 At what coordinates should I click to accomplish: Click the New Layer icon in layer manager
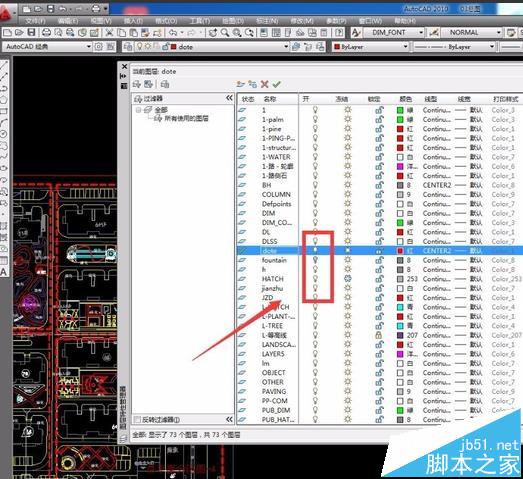(240, 84)
